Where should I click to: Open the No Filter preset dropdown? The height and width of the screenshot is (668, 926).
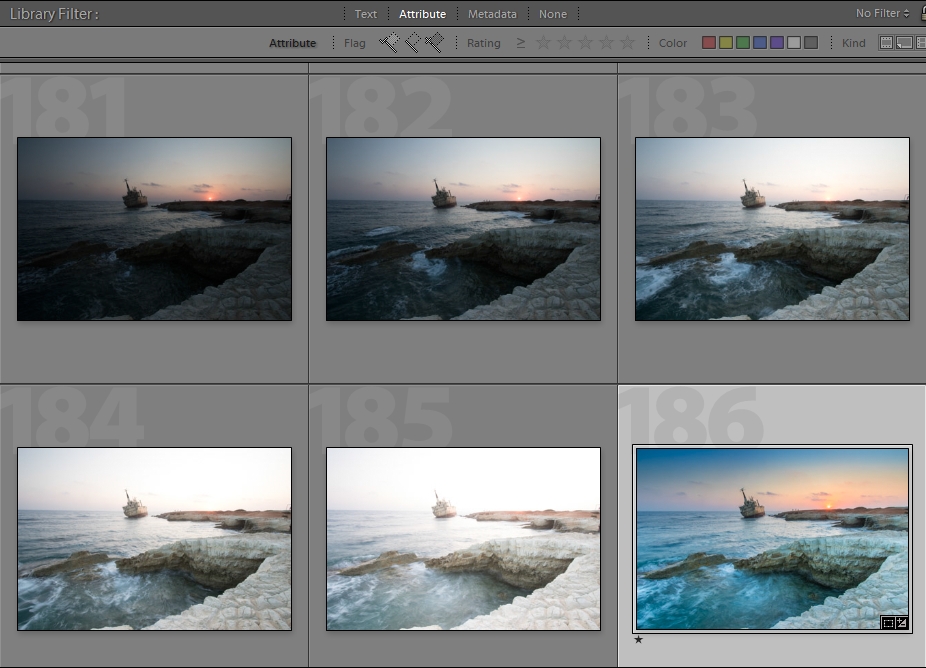click(x=883, y=14)
